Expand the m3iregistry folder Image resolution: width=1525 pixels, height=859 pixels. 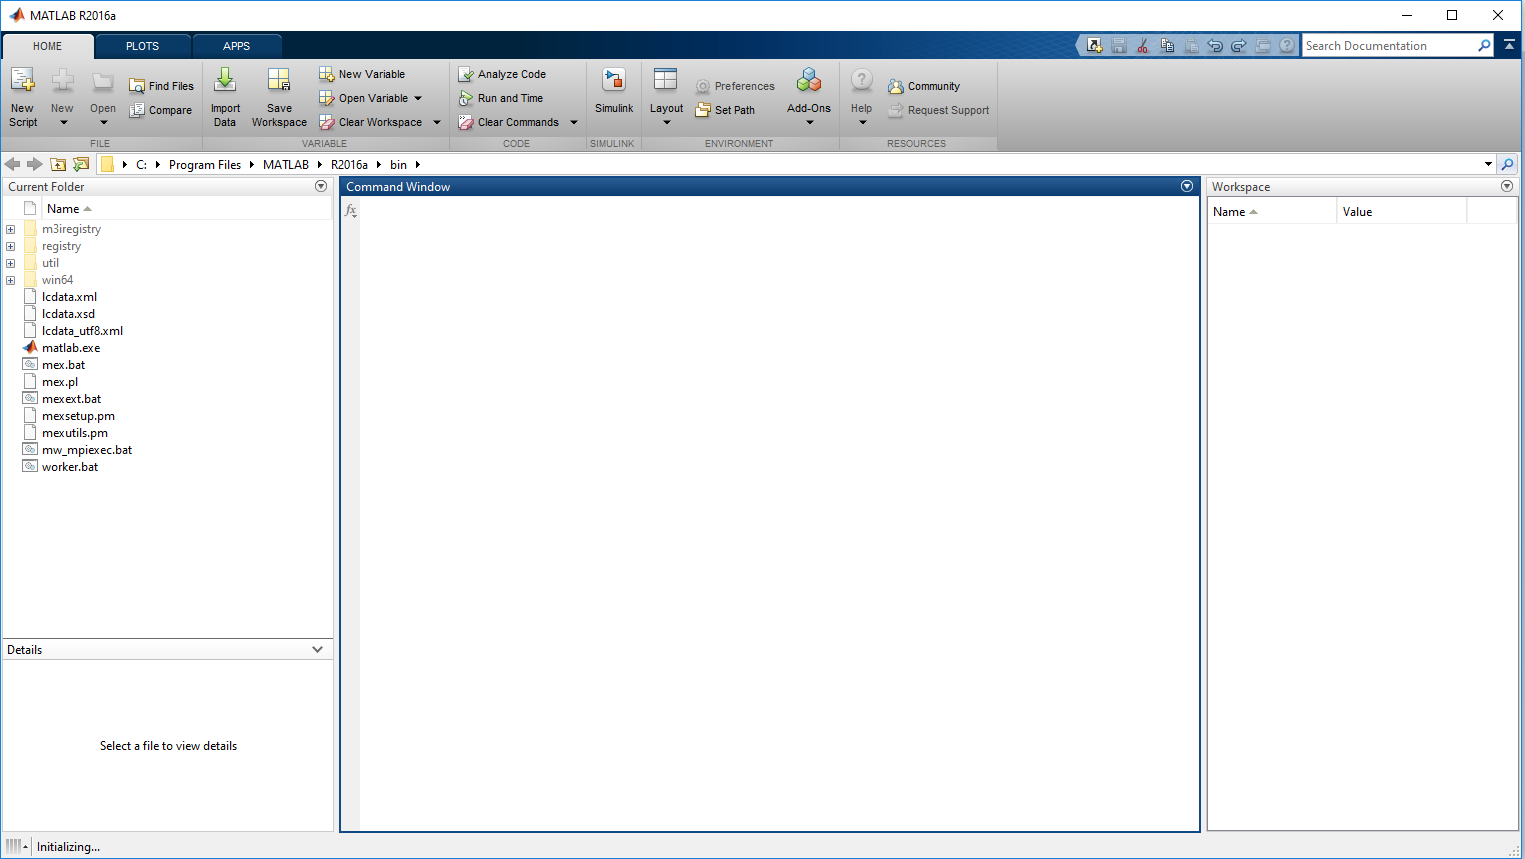coord(10,229)
